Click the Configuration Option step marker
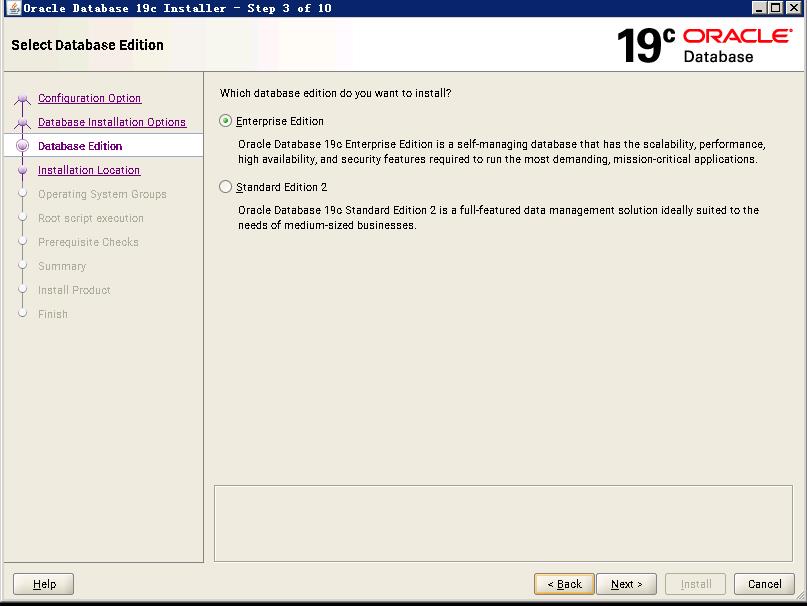The width and height of the screenshot is (807, 606). 22,98
